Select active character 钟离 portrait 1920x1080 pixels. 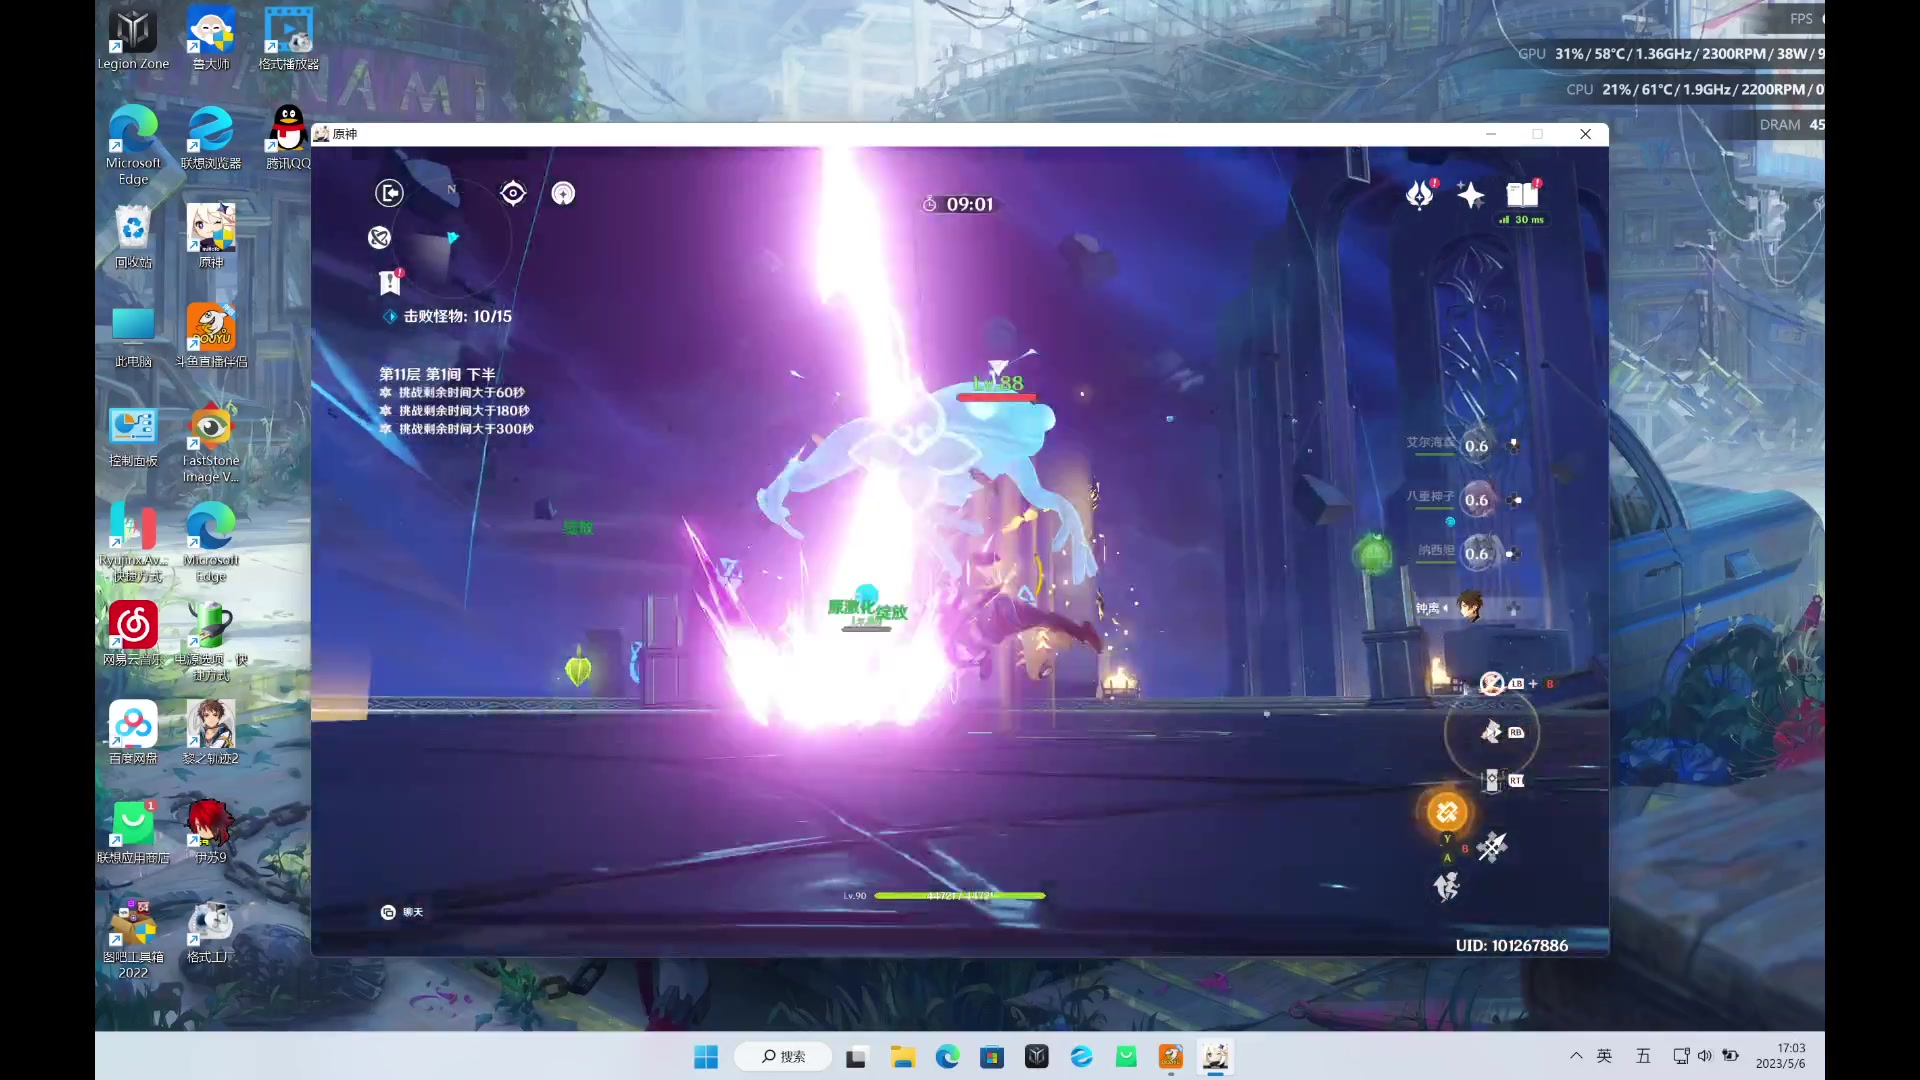pos(1470,606)
